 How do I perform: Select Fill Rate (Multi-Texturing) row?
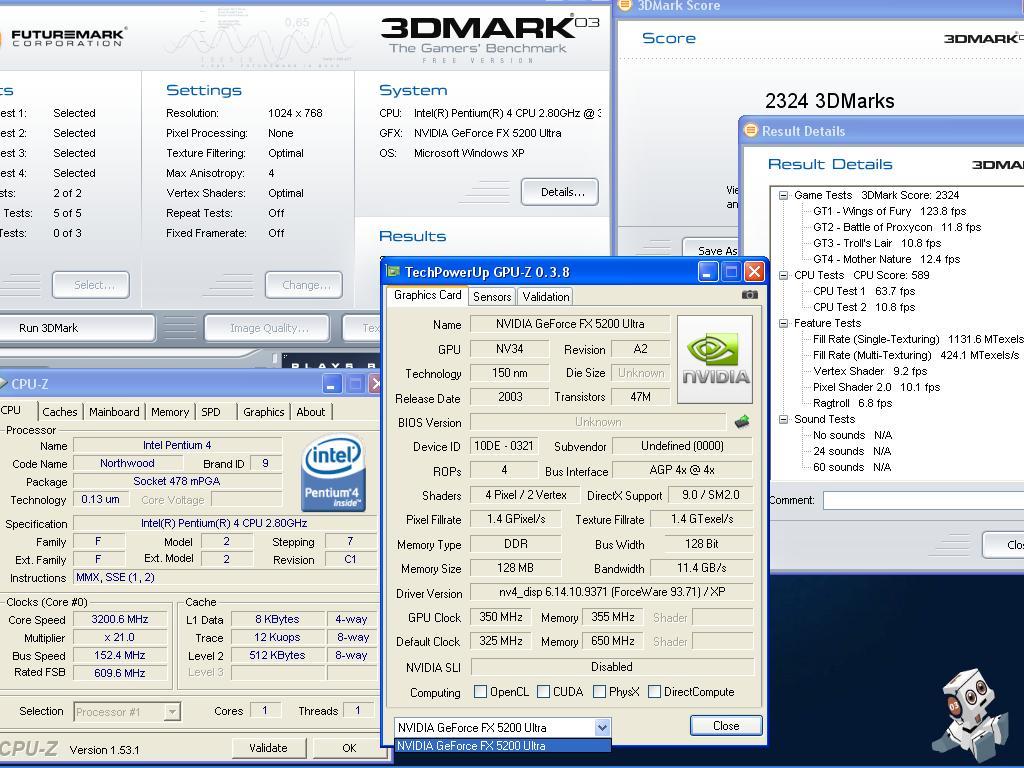pyautogui.click(x=916, y=355)
